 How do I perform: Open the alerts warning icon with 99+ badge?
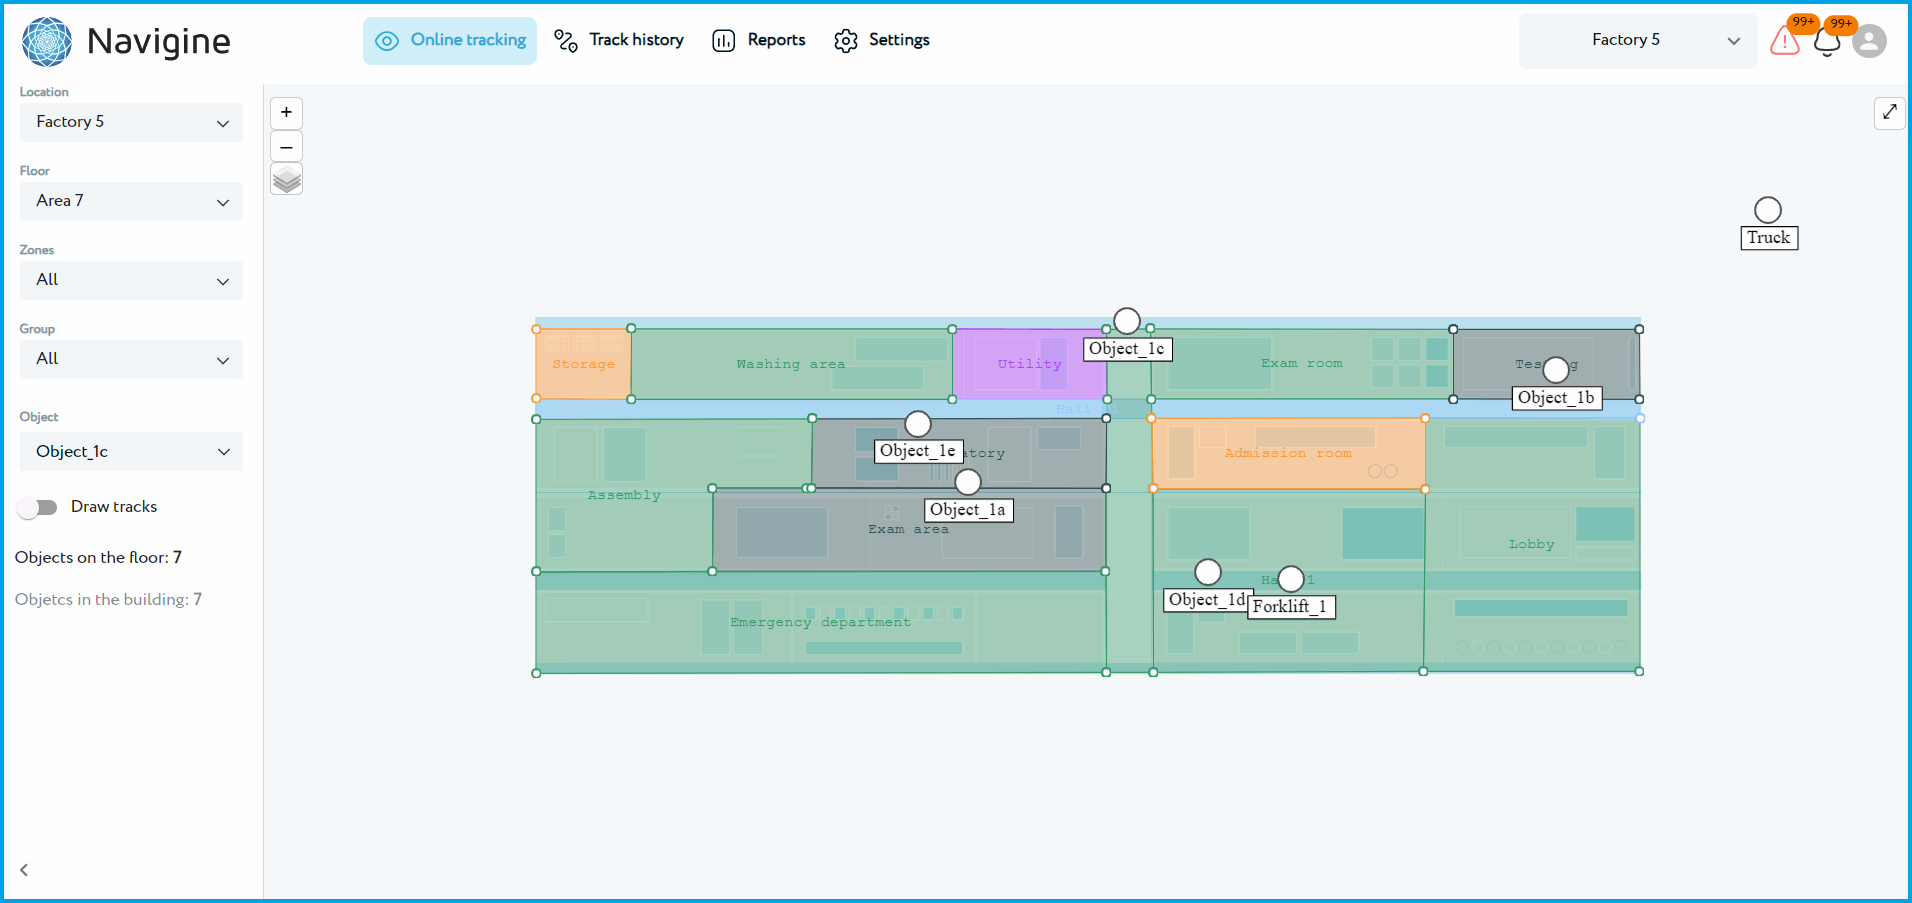pos(1784,41)
